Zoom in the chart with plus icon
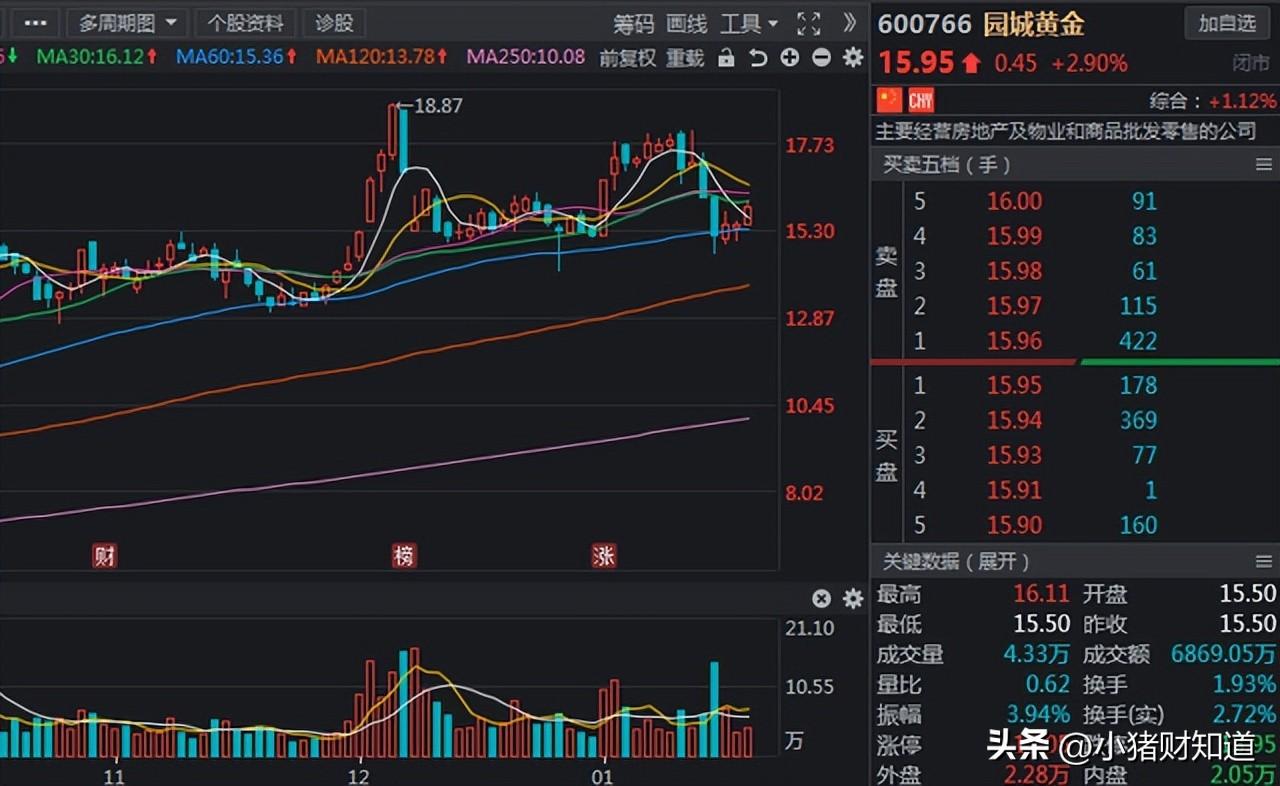 [x=790, y=58]
